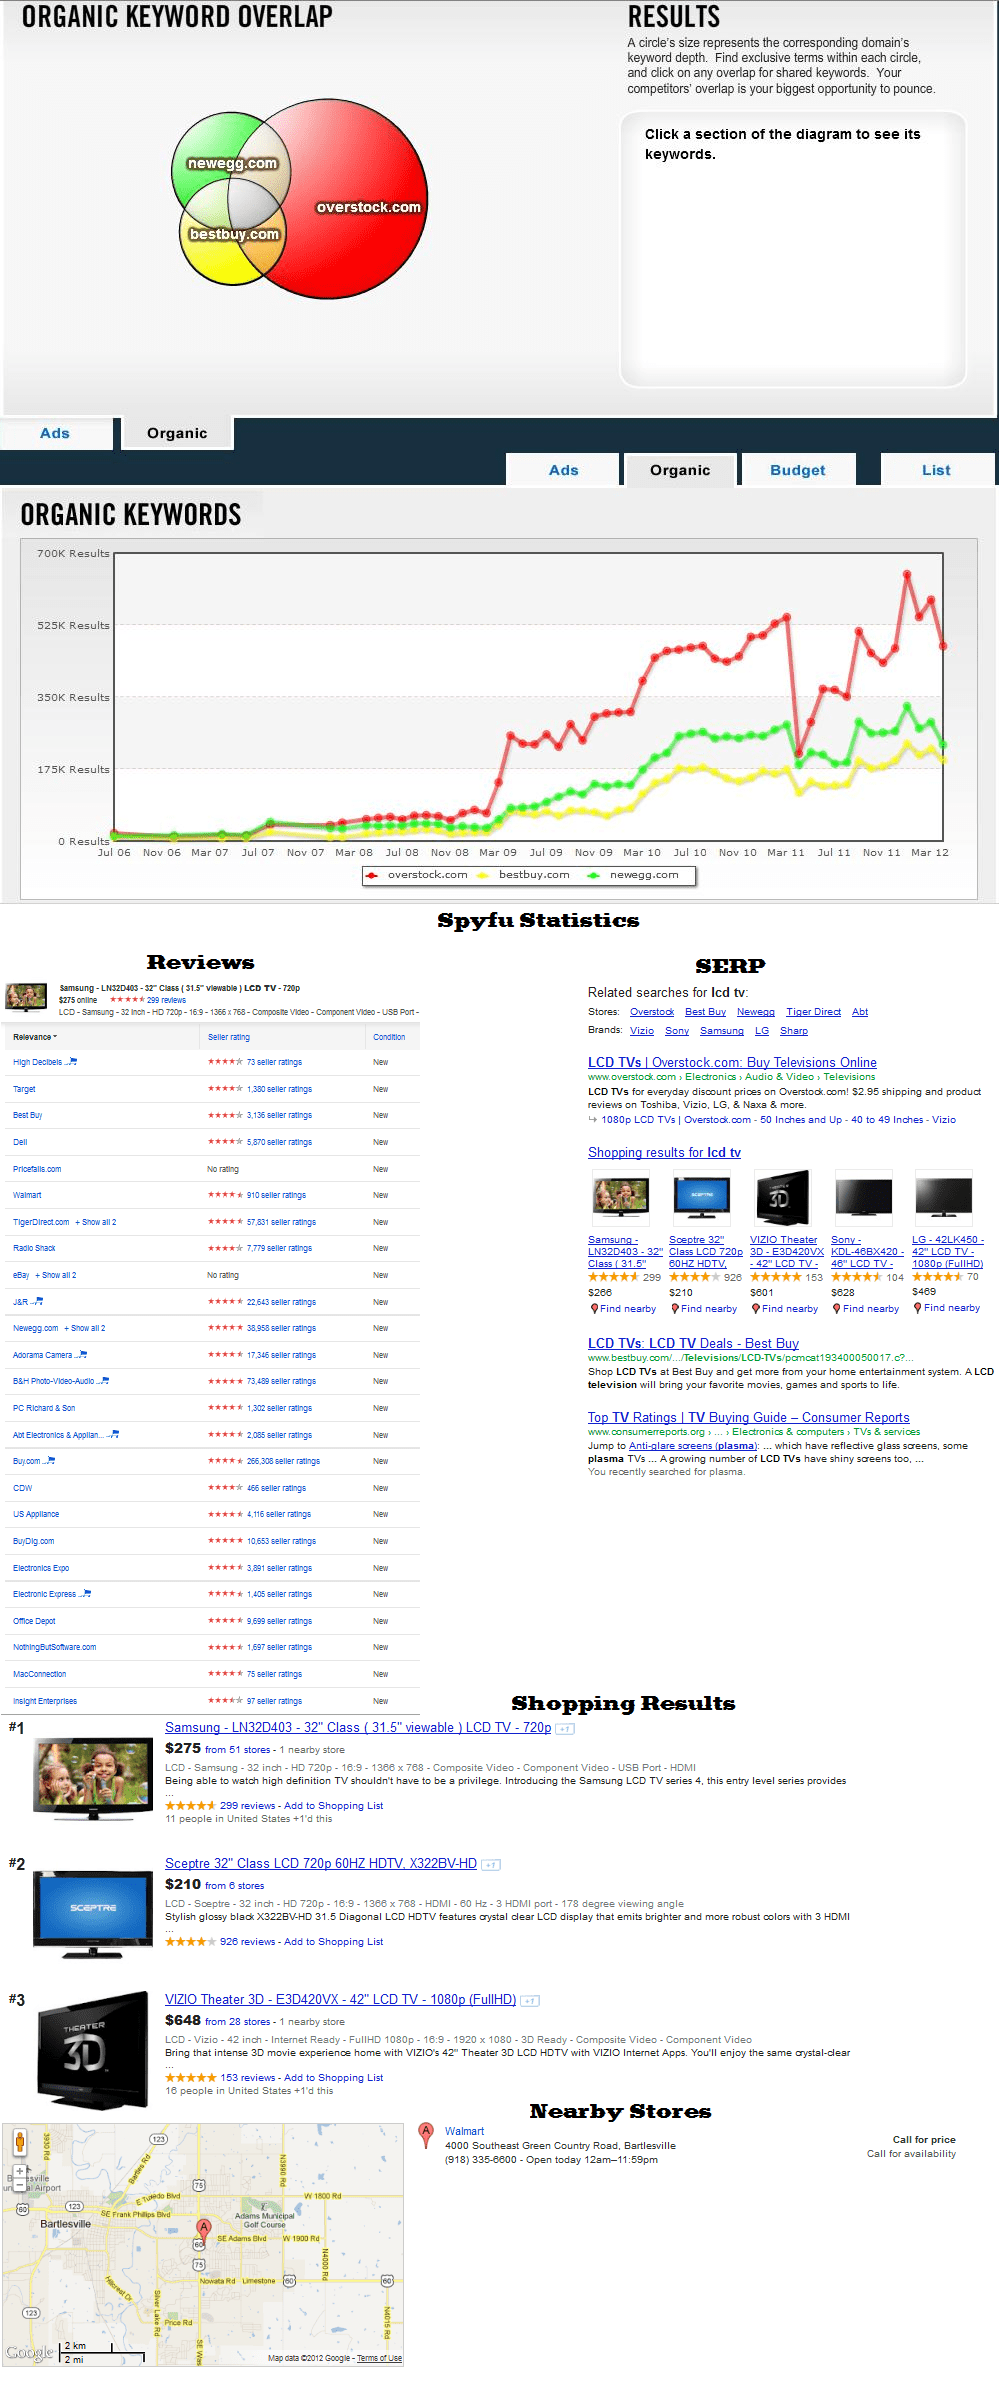Click the cart icon next to J&R
999x2383 pixels.
38,1302
